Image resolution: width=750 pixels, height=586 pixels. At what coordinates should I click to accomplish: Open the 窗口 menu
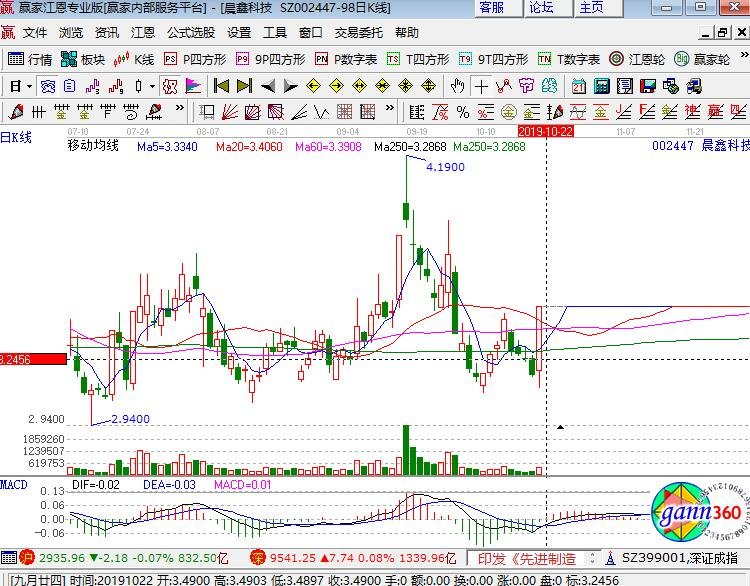coord(310,33)
